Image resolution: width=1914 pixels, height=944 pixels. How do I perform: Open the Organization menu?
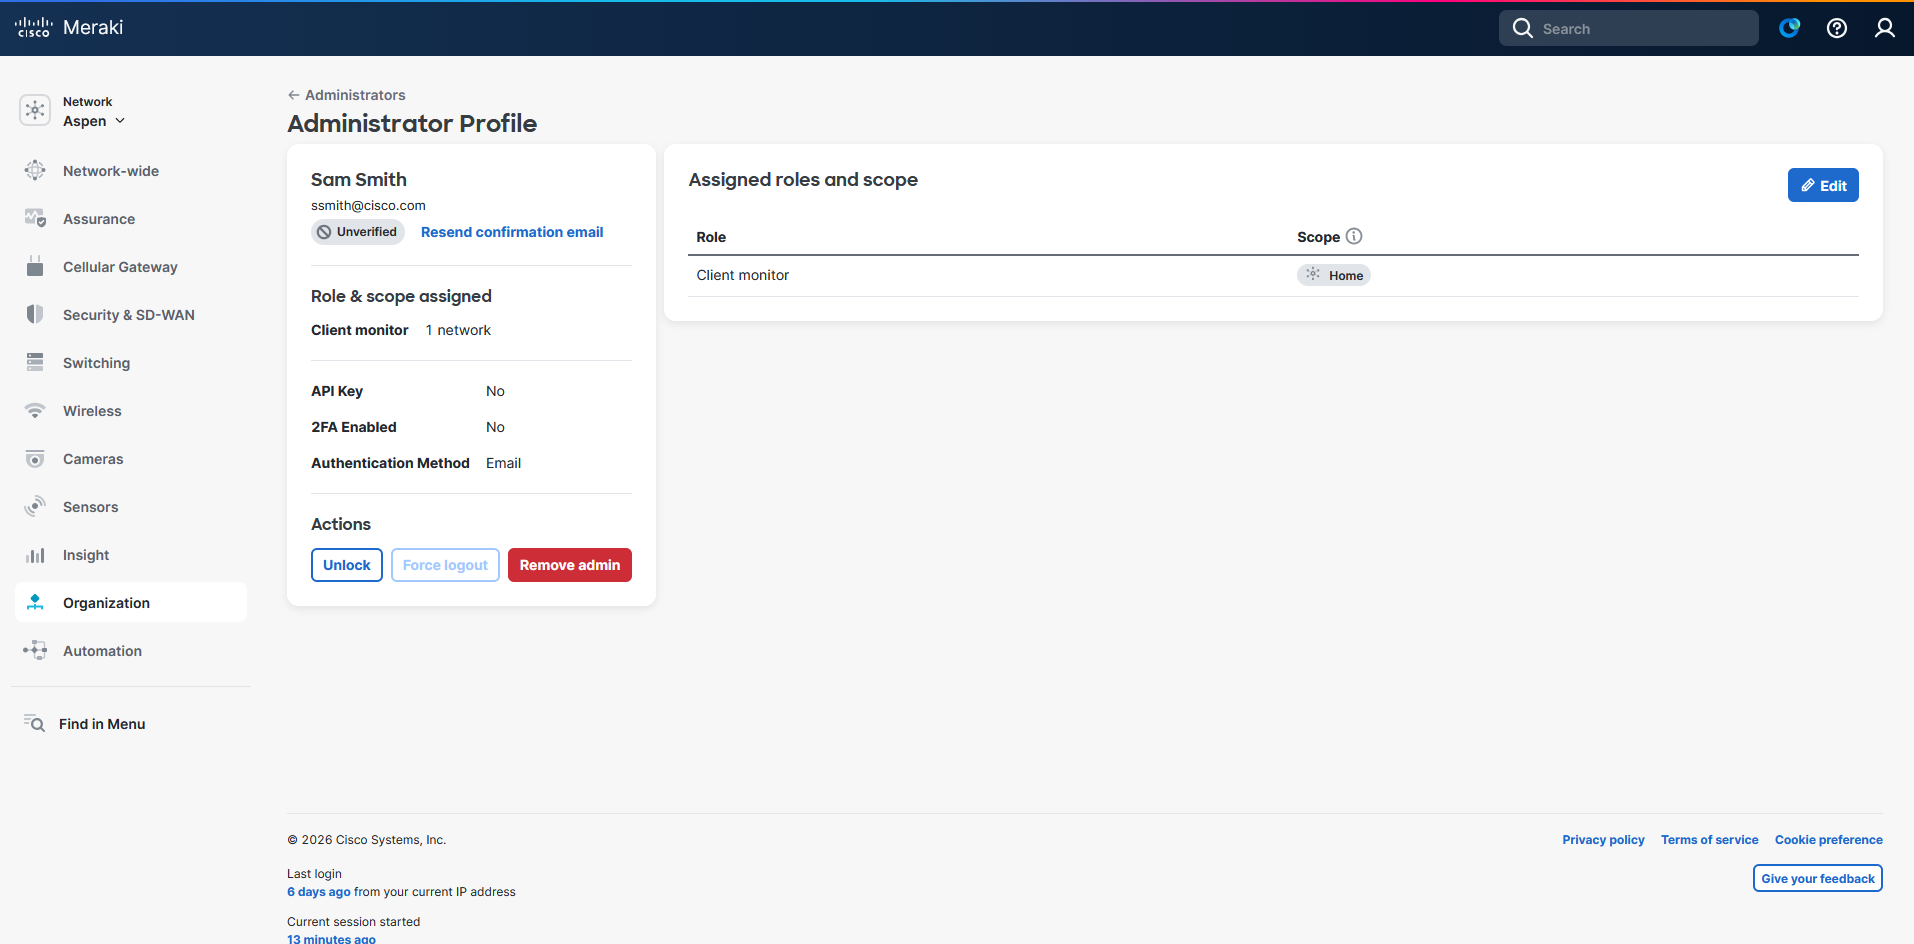point(106,603)
